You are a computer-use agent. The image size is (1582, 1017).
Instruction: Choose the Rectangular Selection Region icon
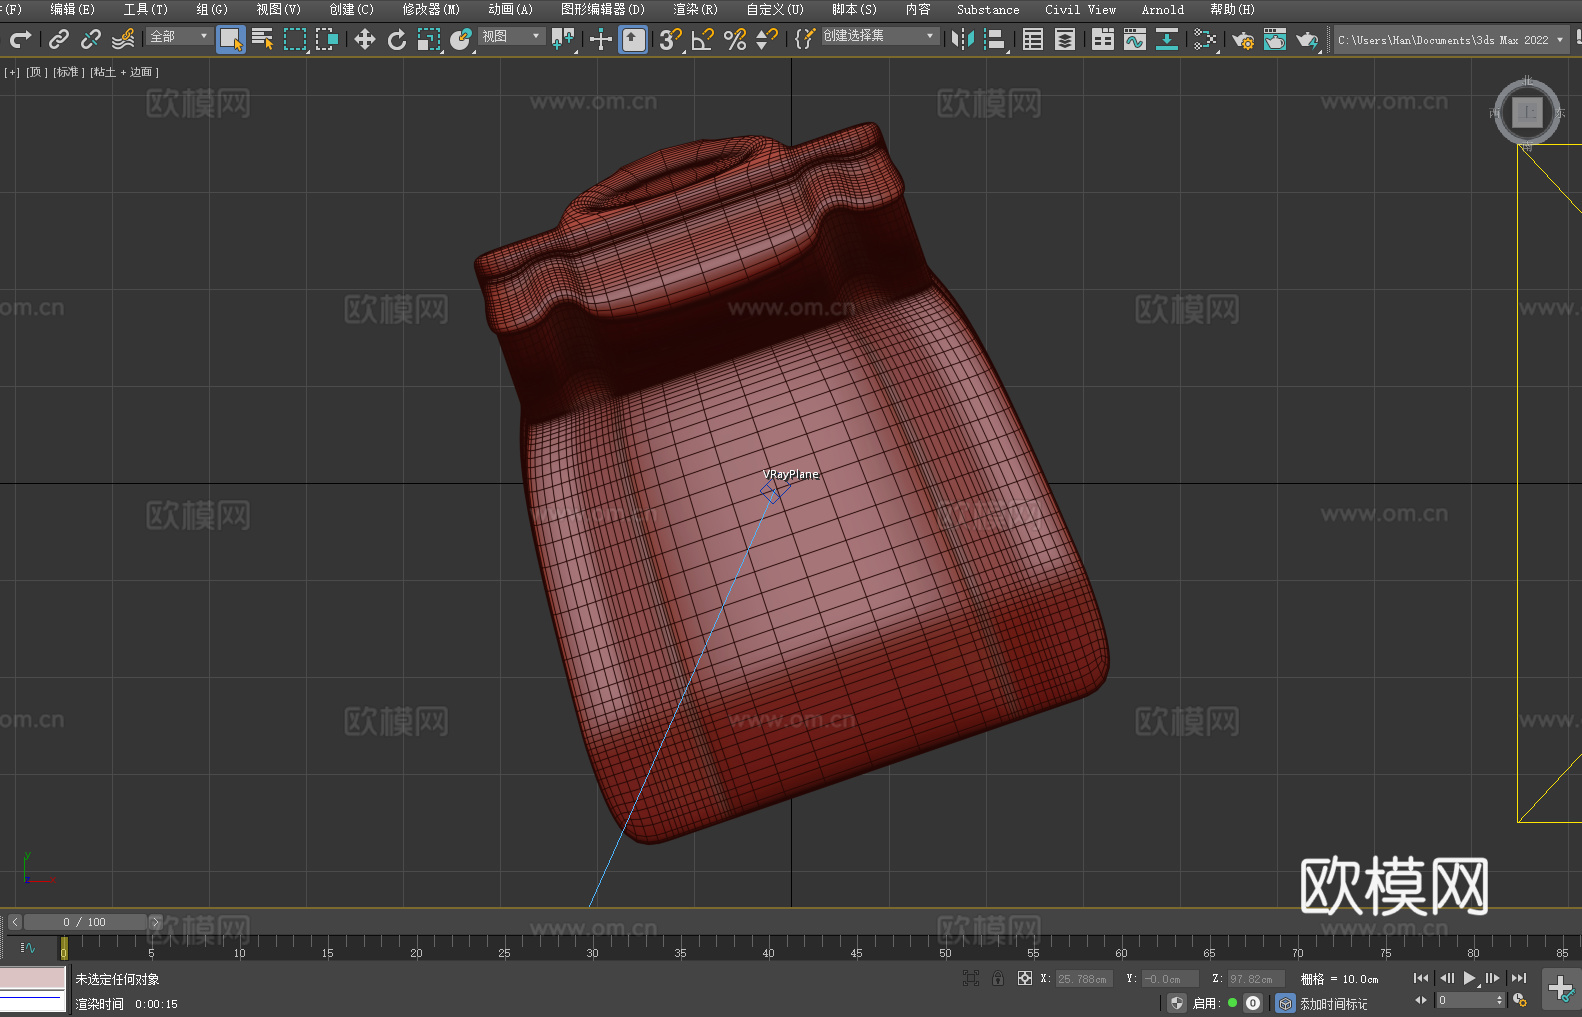pyautogui.click(x=295, y=39)
